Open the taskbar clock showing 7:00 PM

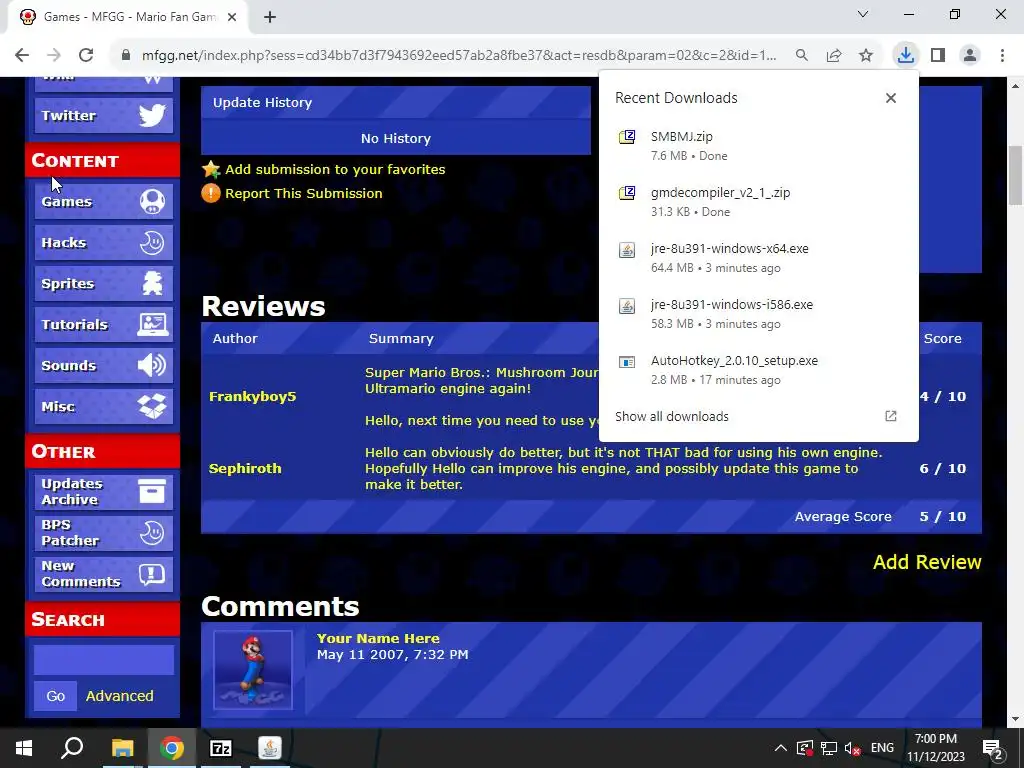(x=936, y=748)
